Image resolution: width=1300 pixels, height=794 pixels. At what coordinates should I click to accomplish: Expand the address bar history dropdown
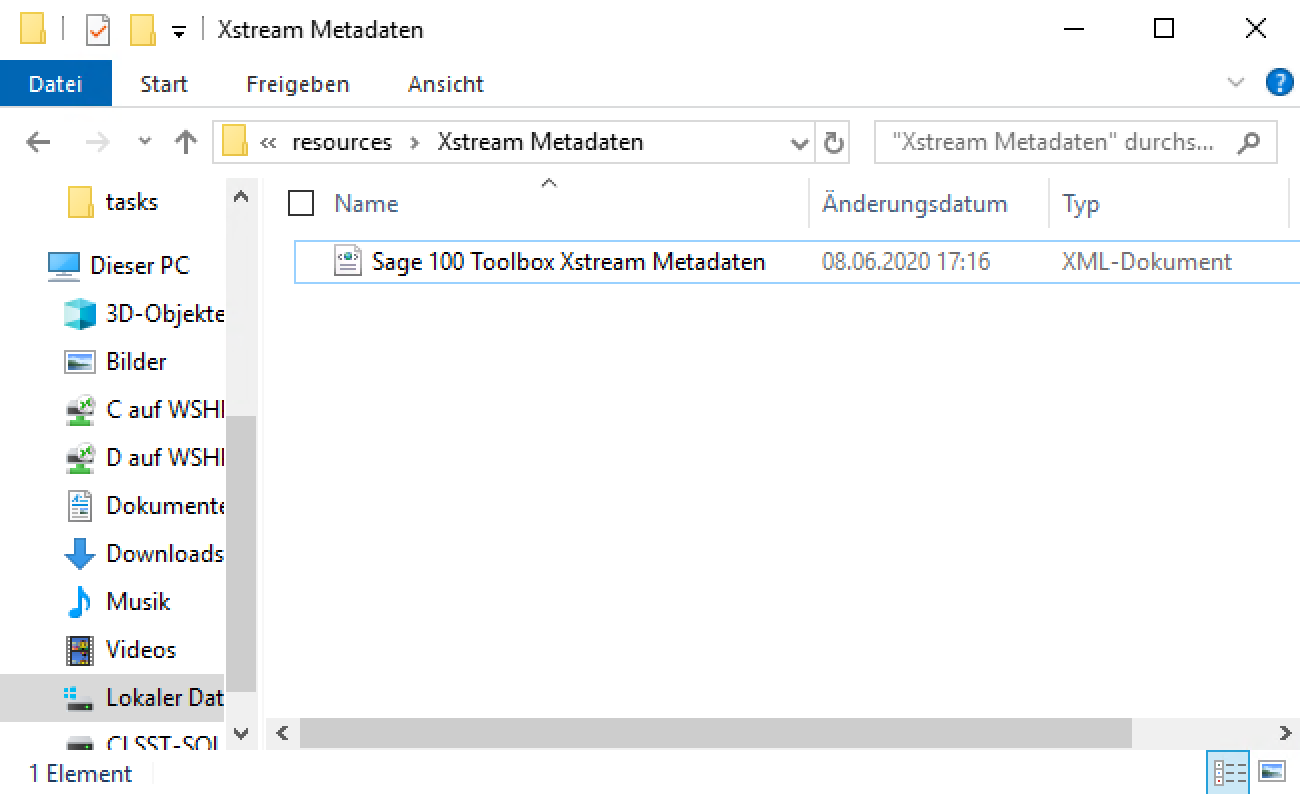tap(799, 143)
